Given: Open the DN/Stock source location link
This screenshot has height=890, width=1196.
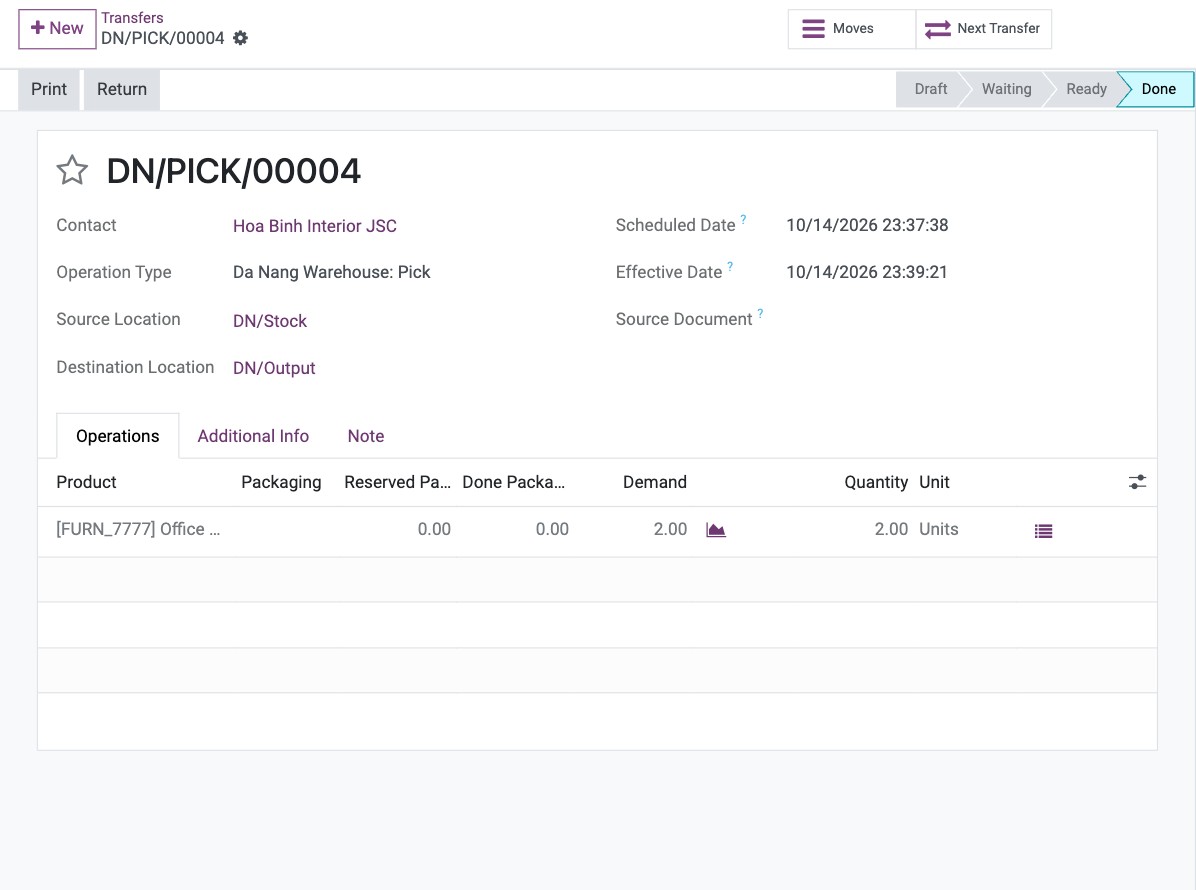Looking at the screenshot, I should [269, 321].
